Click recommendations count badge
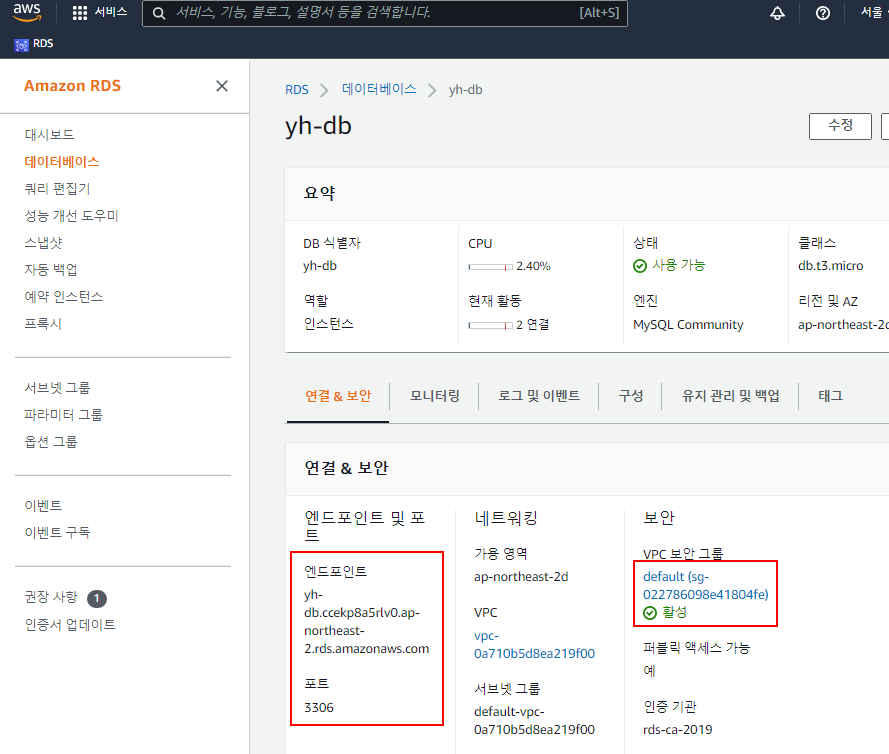Viewport: 889px width, 754px height. [x=97, y=598]
